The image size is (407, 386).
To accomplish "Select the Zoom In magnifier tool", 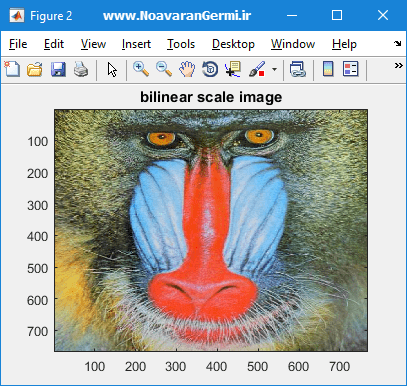I will (141, 69).
